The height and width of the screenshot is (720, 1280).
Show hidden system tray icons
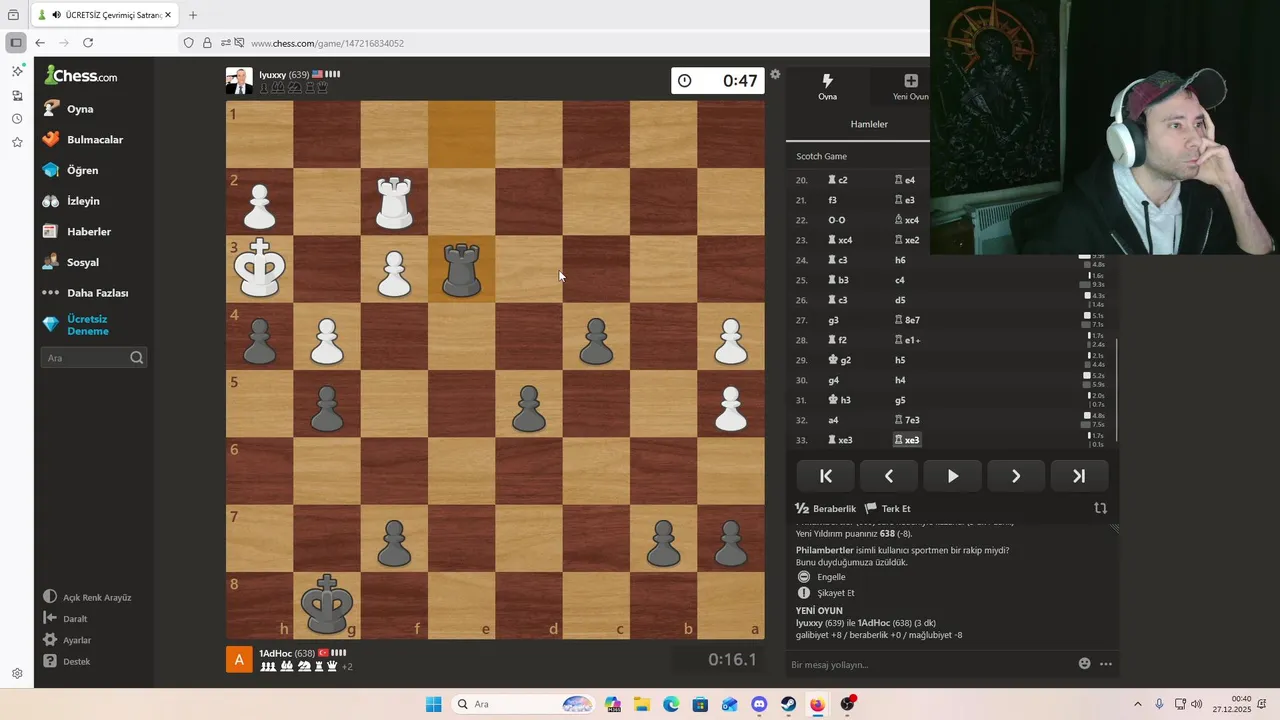click(1139, 704)
